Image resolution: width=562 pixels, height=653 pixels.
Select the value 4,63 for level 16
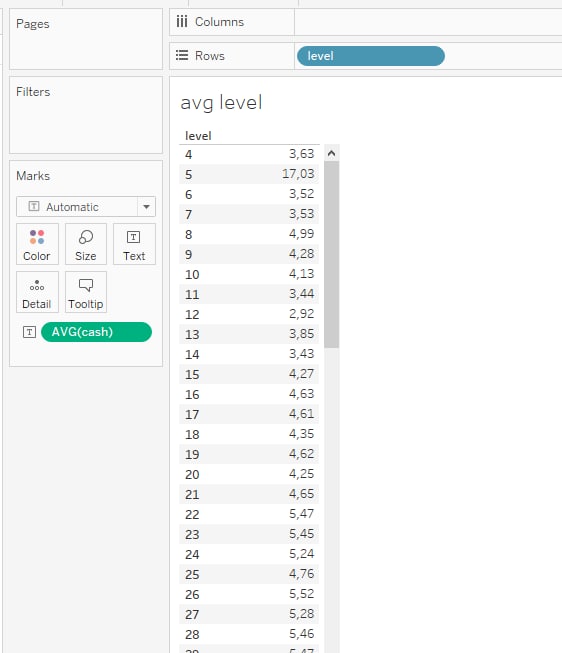pos(302,394)
